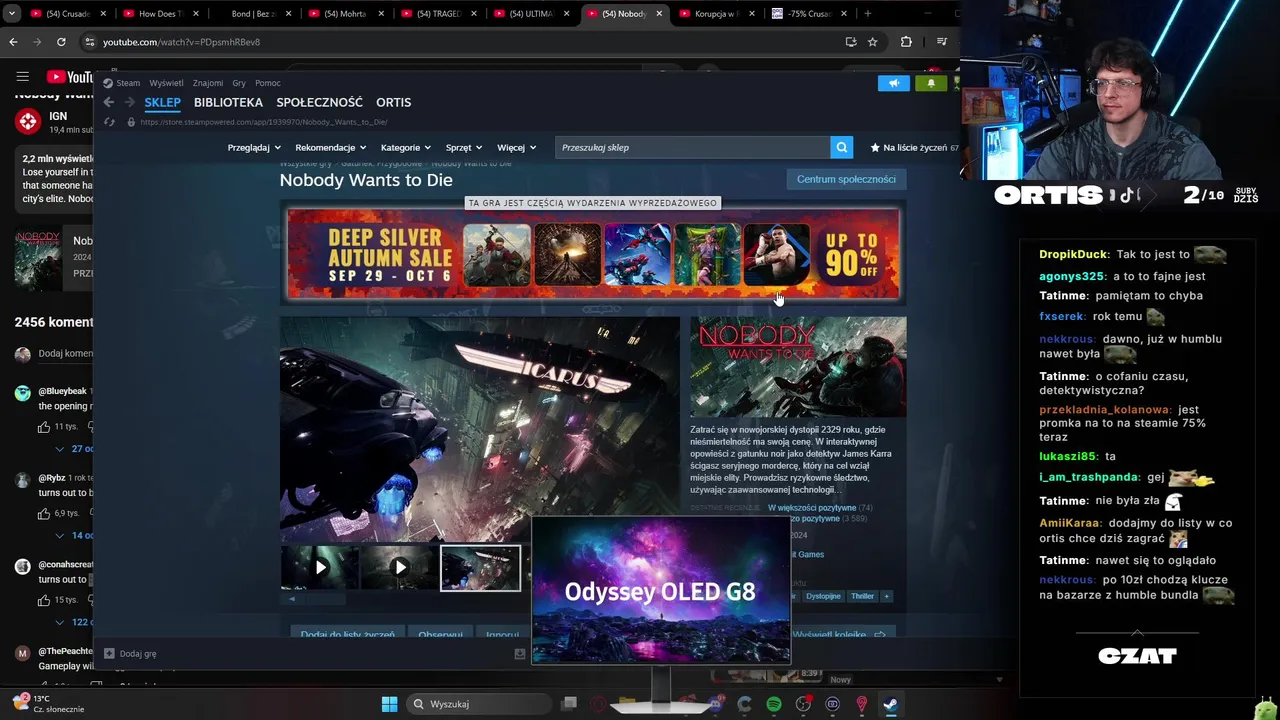Open Task View from the taskbar
Screen dimensions: 1280x720
tap(569, 704)
